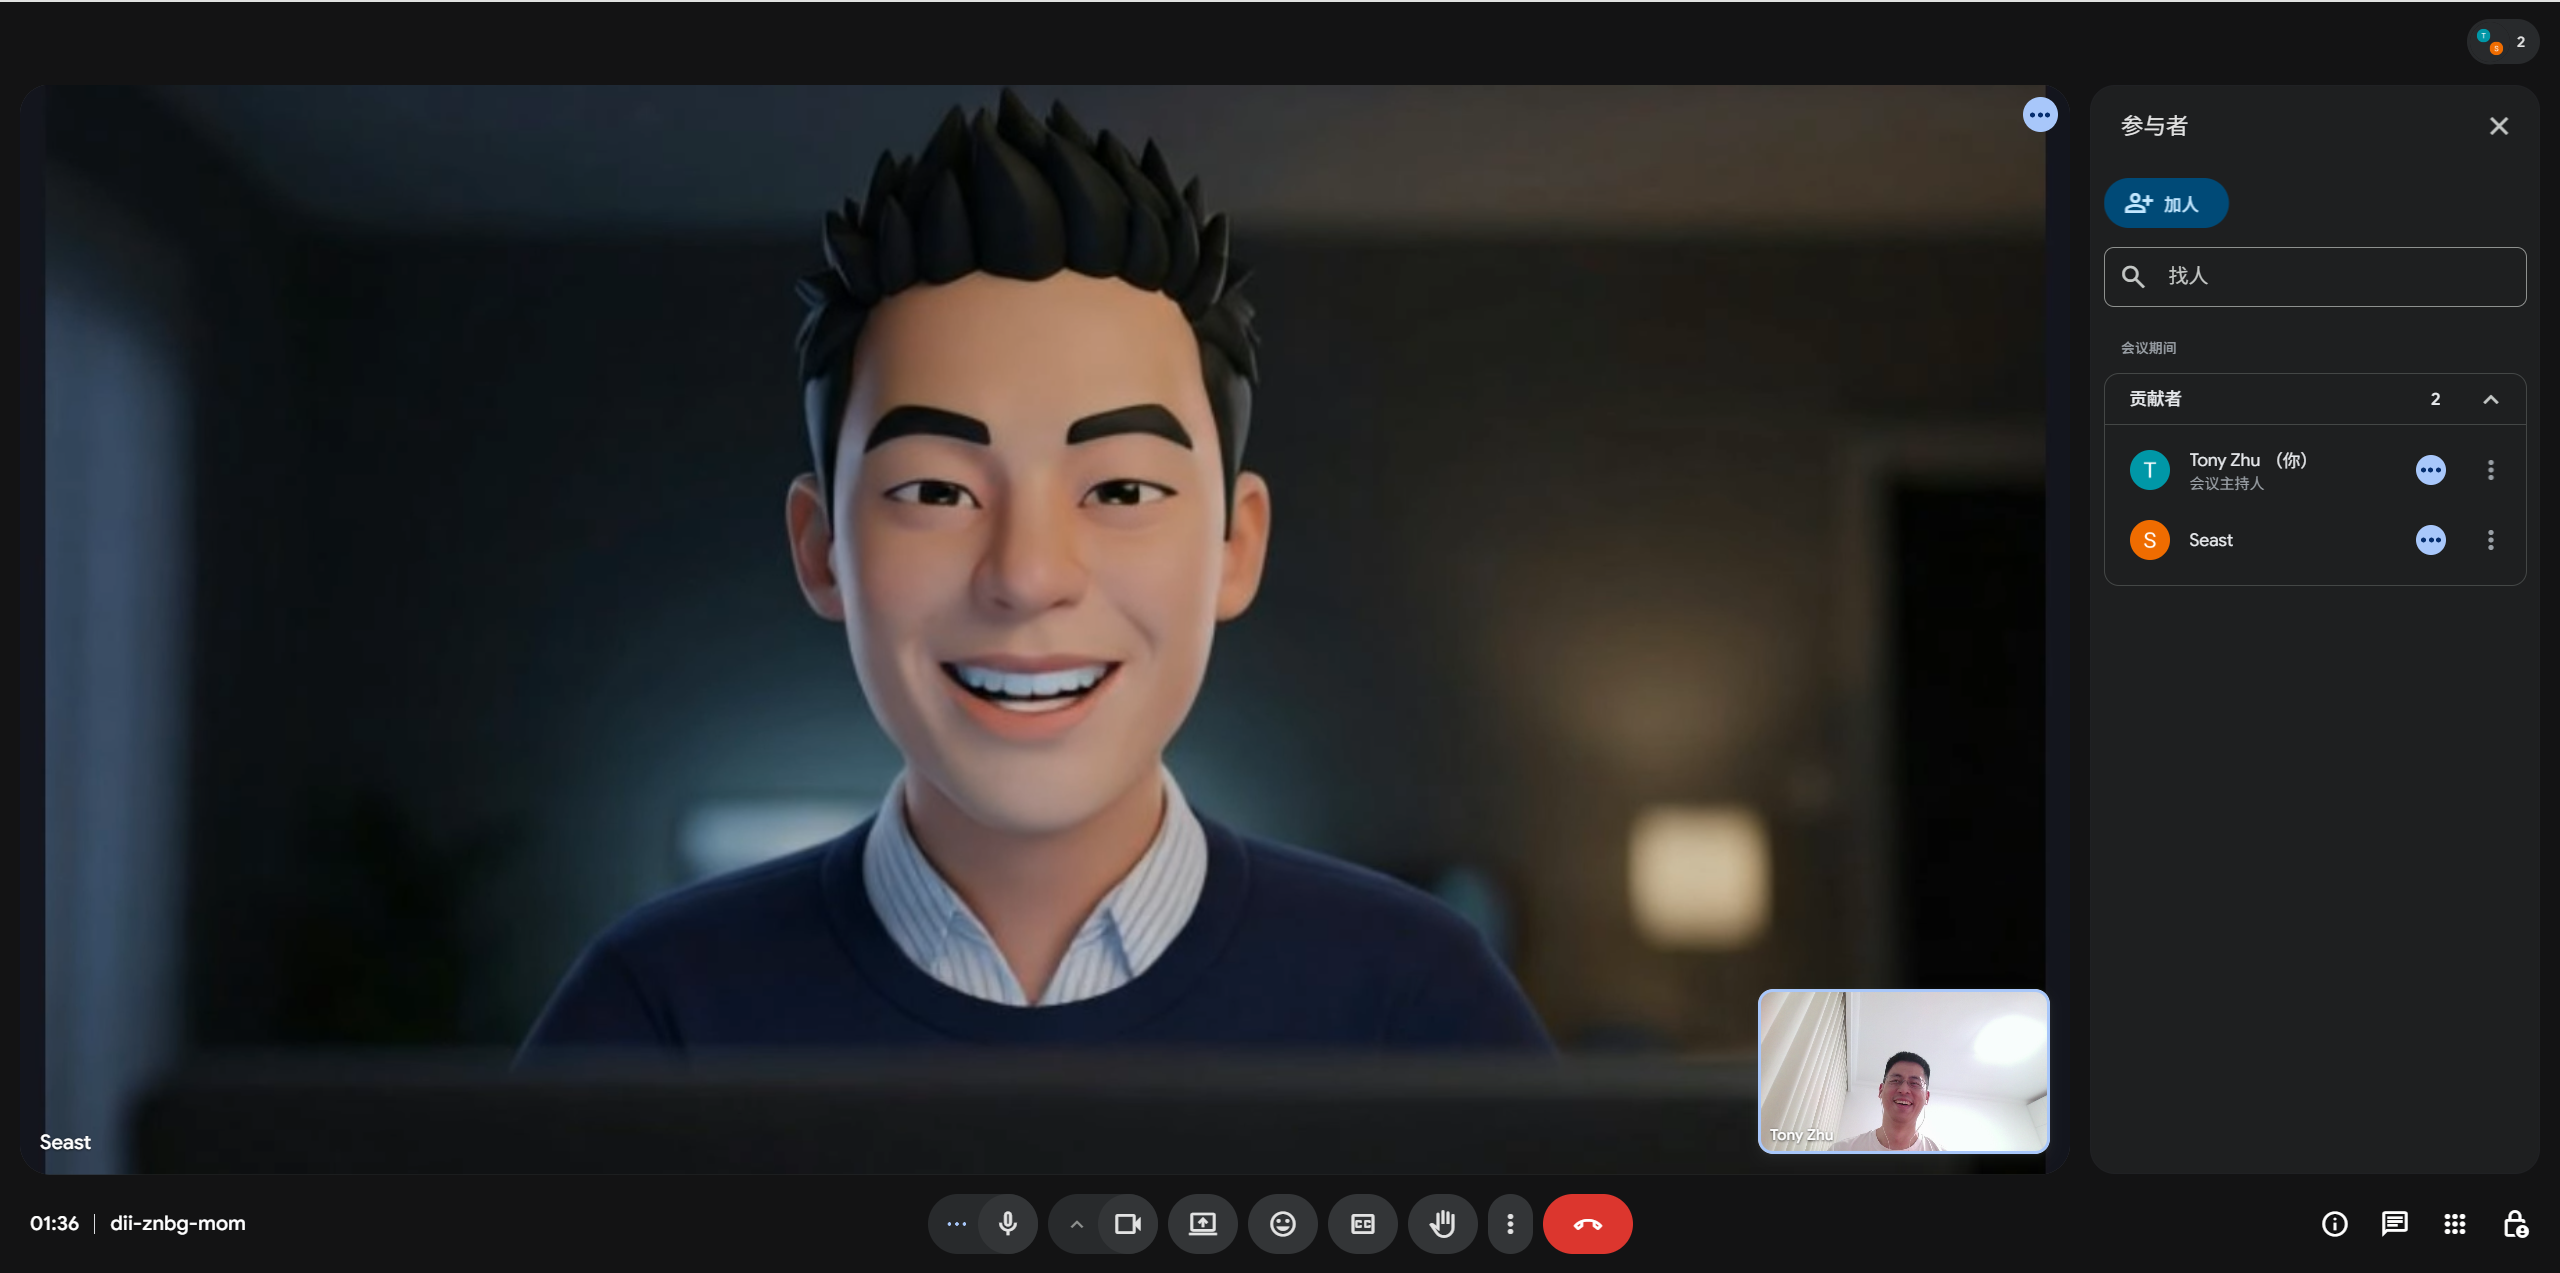Turn off the camera

tap(1128, 1223)
